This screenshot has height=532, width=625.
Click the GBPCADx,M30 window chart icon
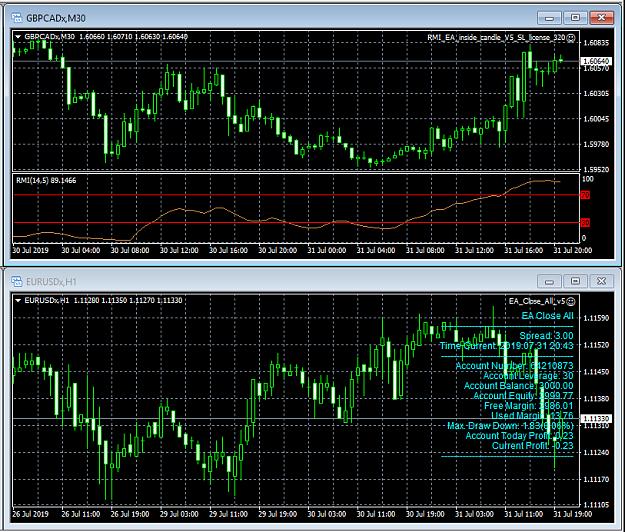[x=17, y=18]
